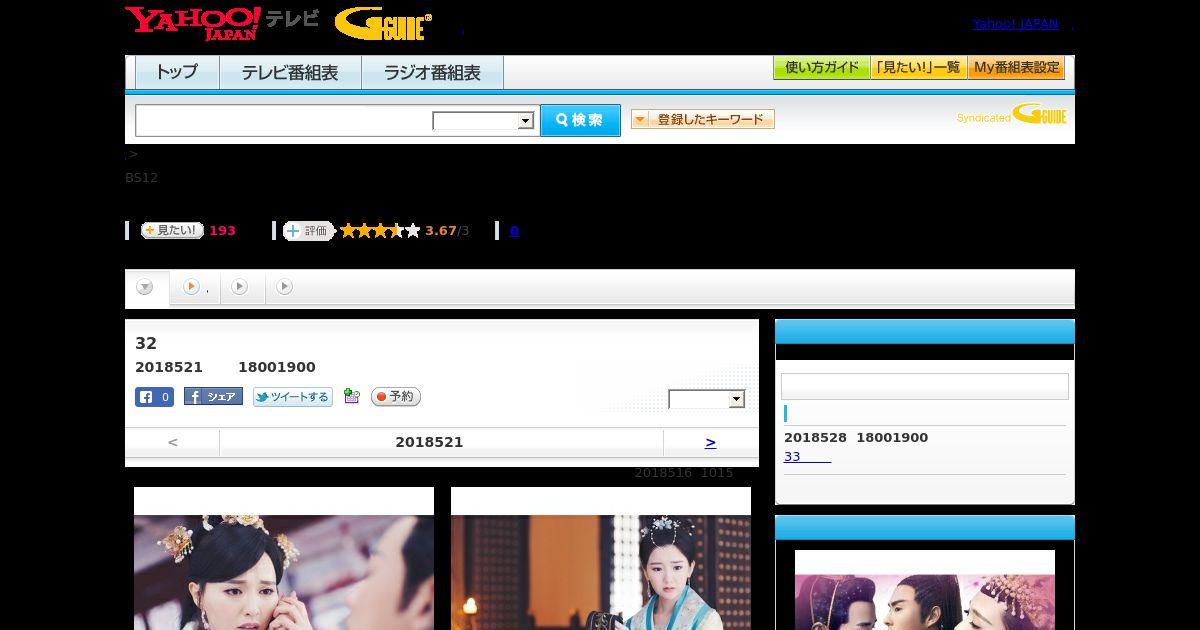
Task: Go to the next date with > link
Action: point(710,442)
